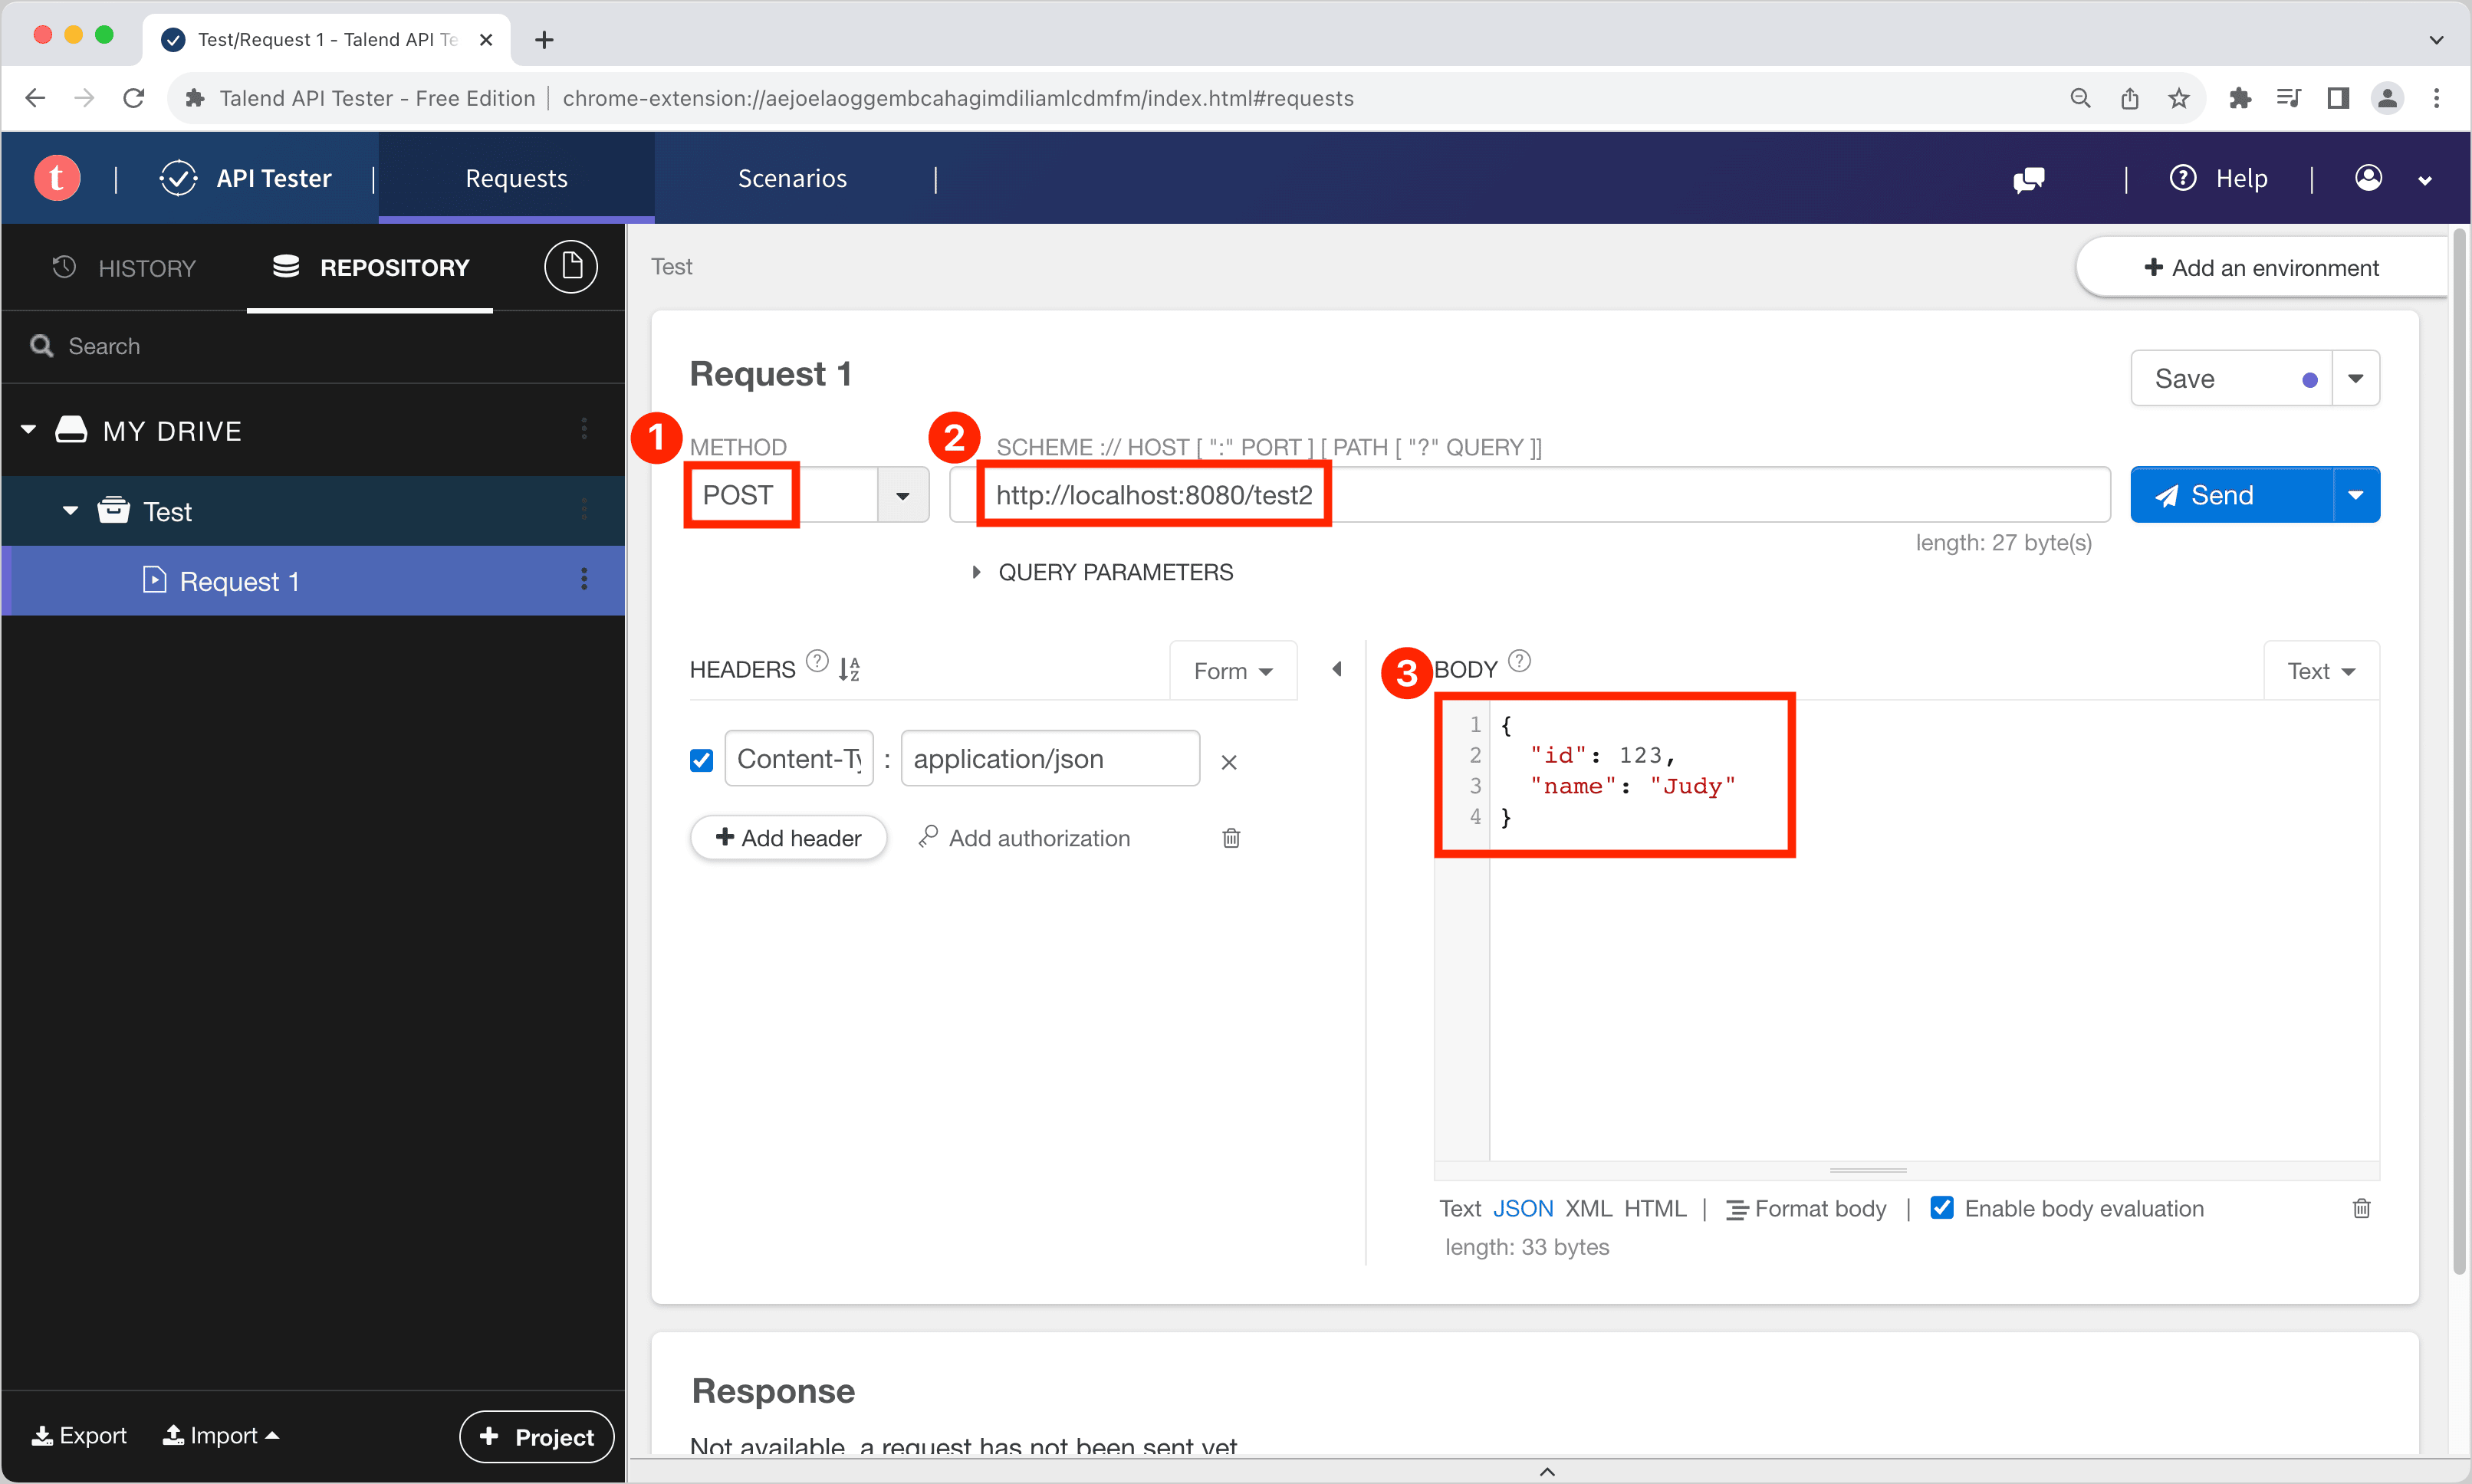The width and height of the screenshot is (2472, 1484).
Task: Sort headers alphabetically icon
Action: [x=849, y=669]
